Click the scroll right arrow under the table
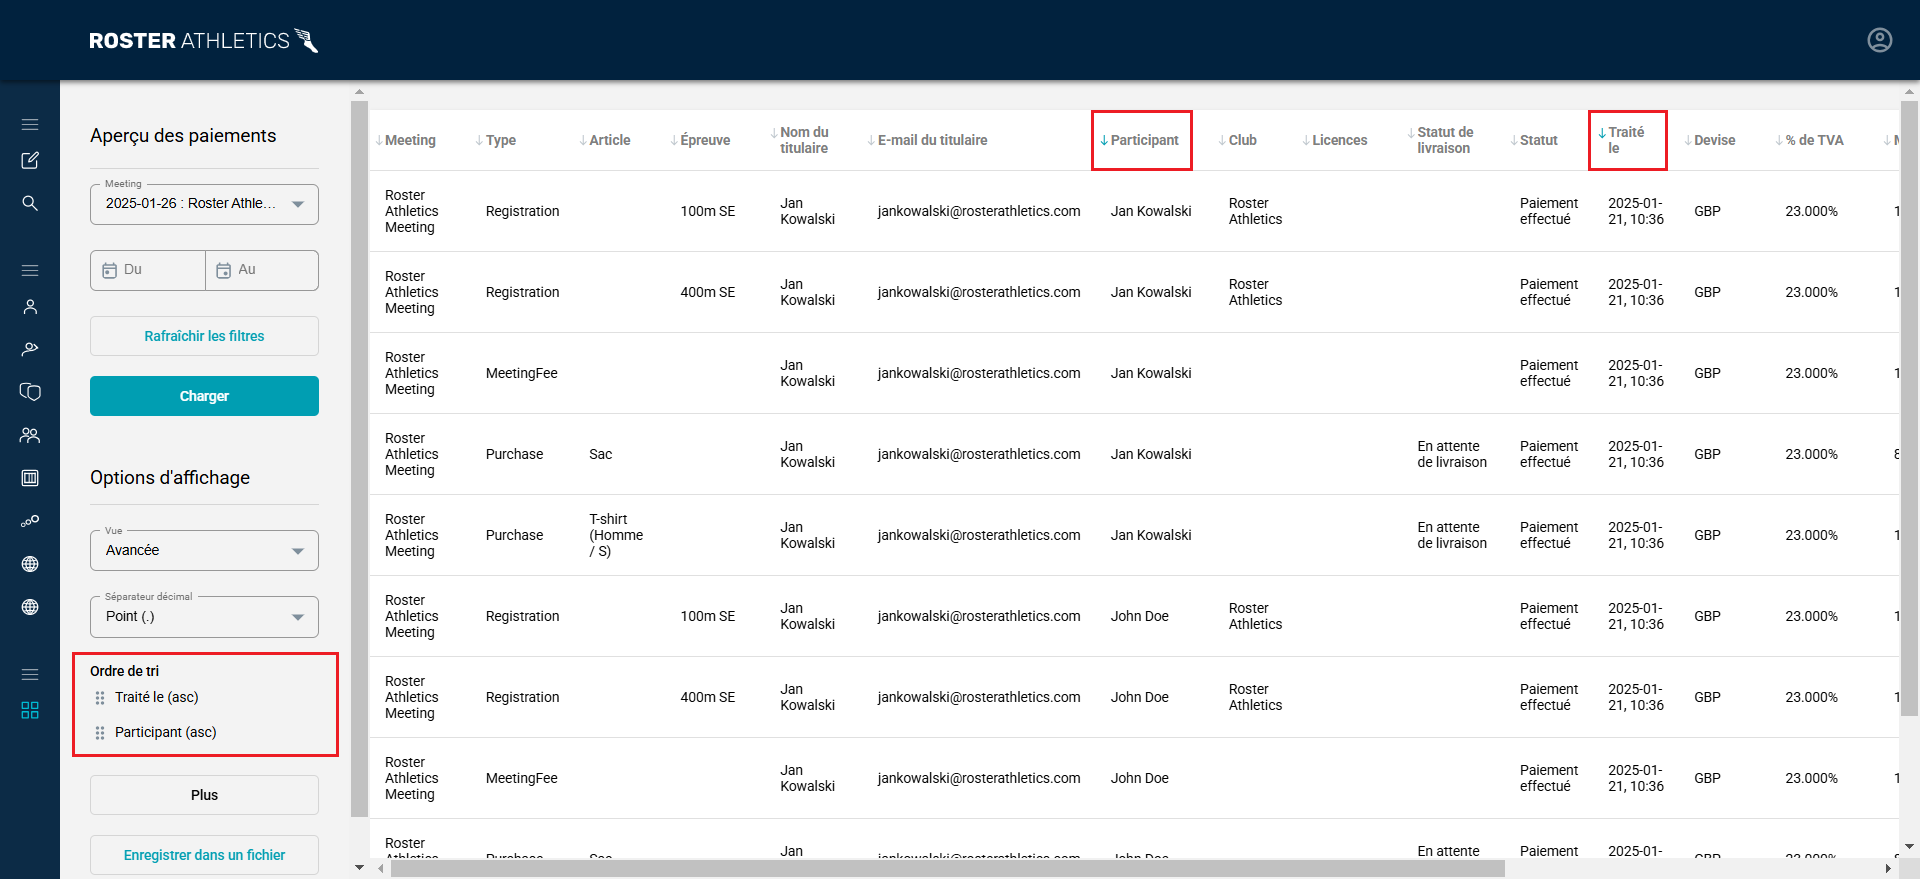Viewport: 1920px width, 879px height. coord(1888,869)
